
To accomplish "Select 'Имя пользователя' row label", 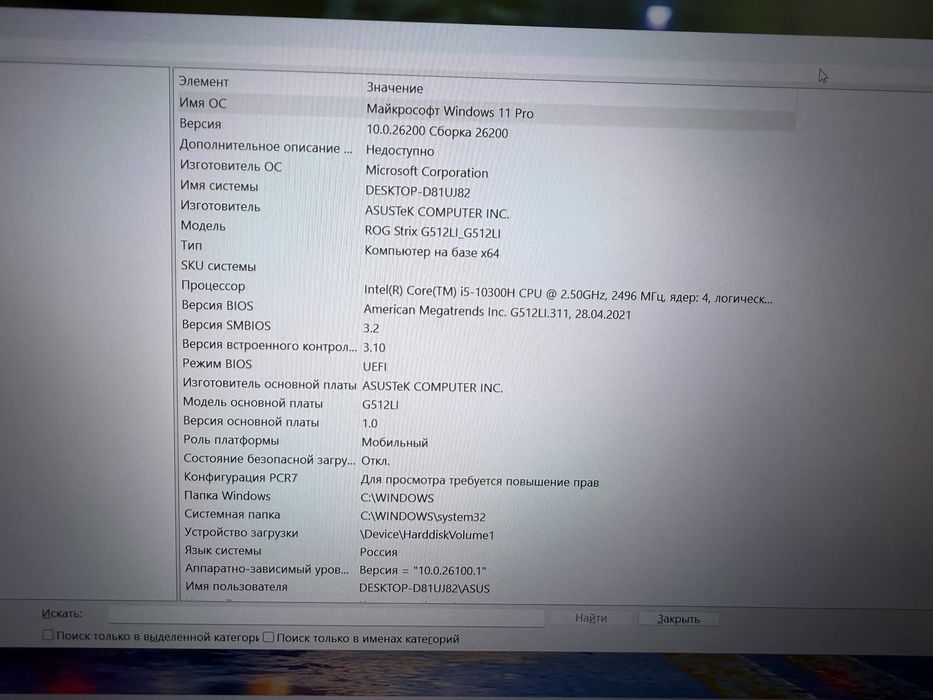I will click(x=236, y=587).
